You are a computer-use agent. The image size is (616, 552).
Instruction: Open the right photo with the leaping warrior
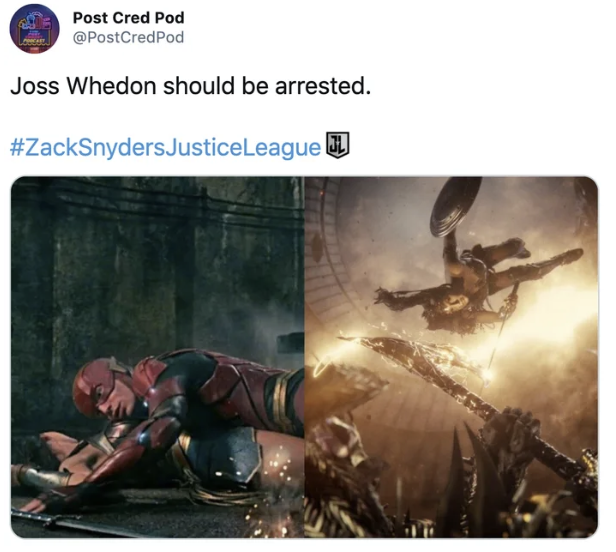451,357
